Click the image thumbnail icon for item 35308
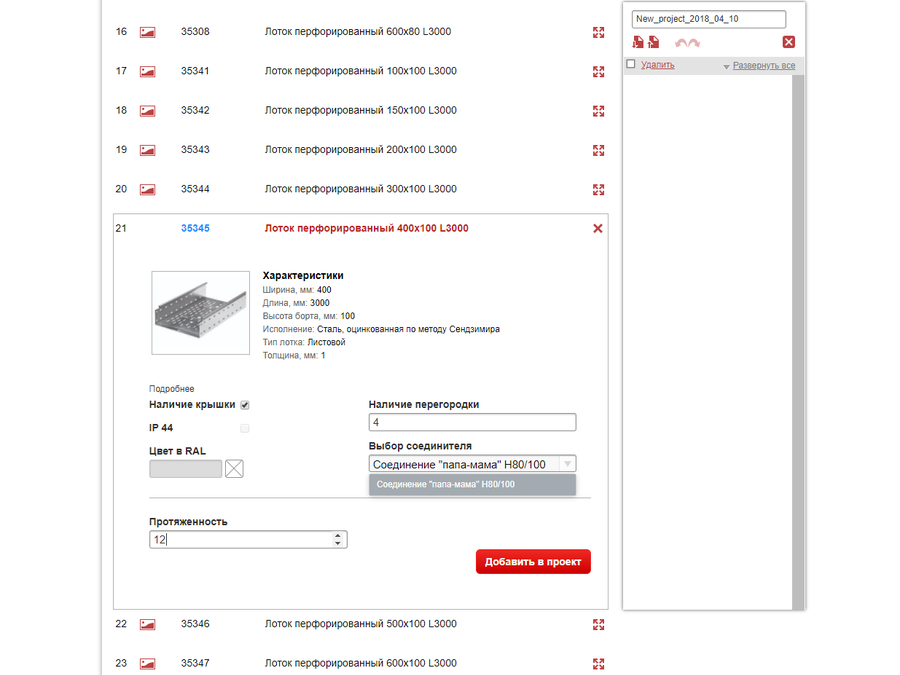 point(146,32)
